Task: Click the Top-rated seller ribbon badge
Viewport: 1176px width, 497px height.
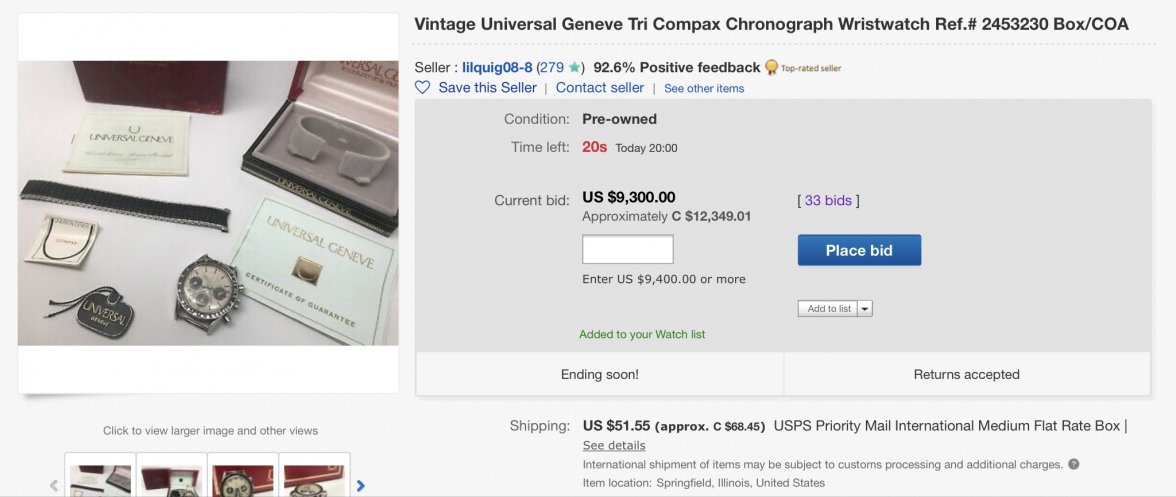Action: pyautogui.click(x=772, y=68)
